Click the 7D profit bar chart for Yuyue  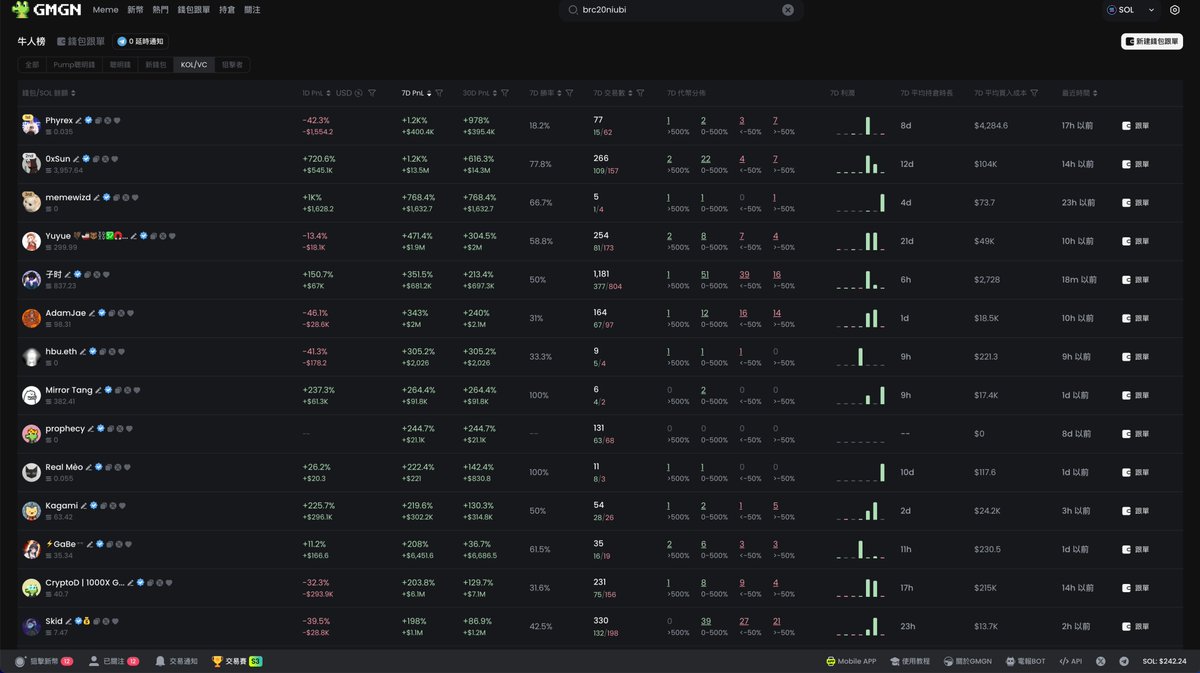coord(861,241)
